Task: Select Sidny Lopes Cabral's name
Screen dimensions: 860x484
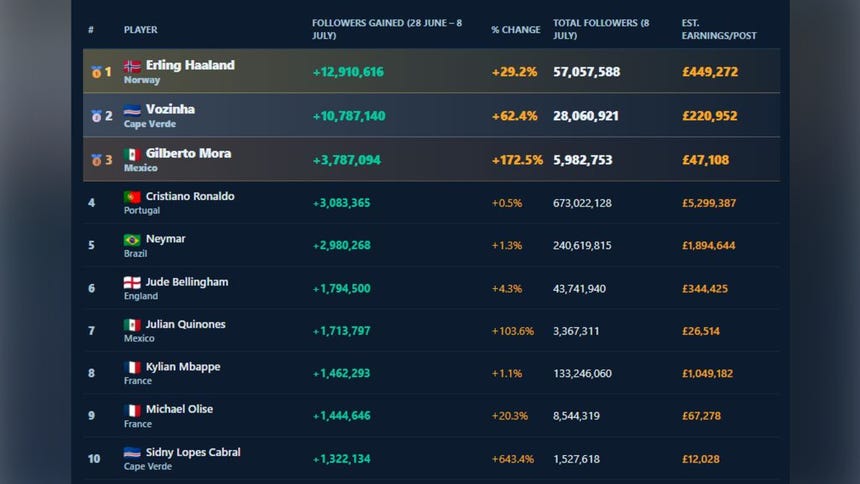Action: point(193,452)
